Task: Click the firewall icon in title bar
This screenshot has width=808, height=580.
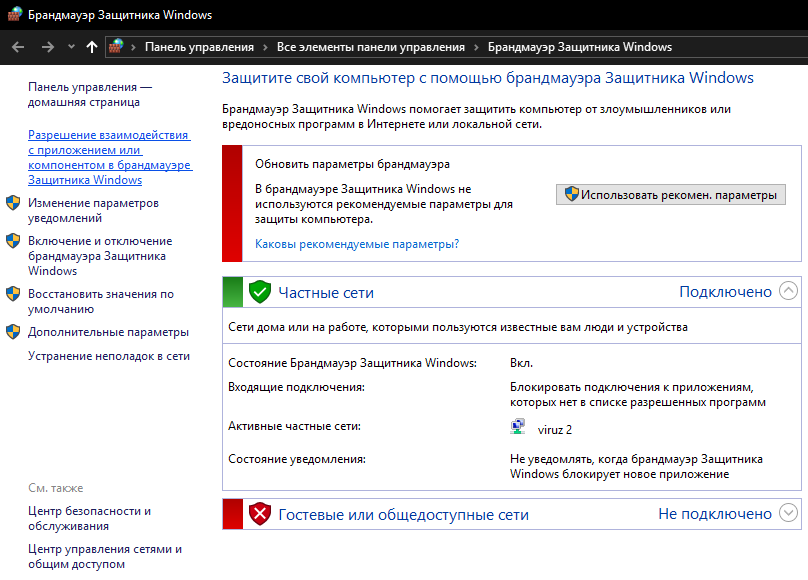Action: coord(14,14)
